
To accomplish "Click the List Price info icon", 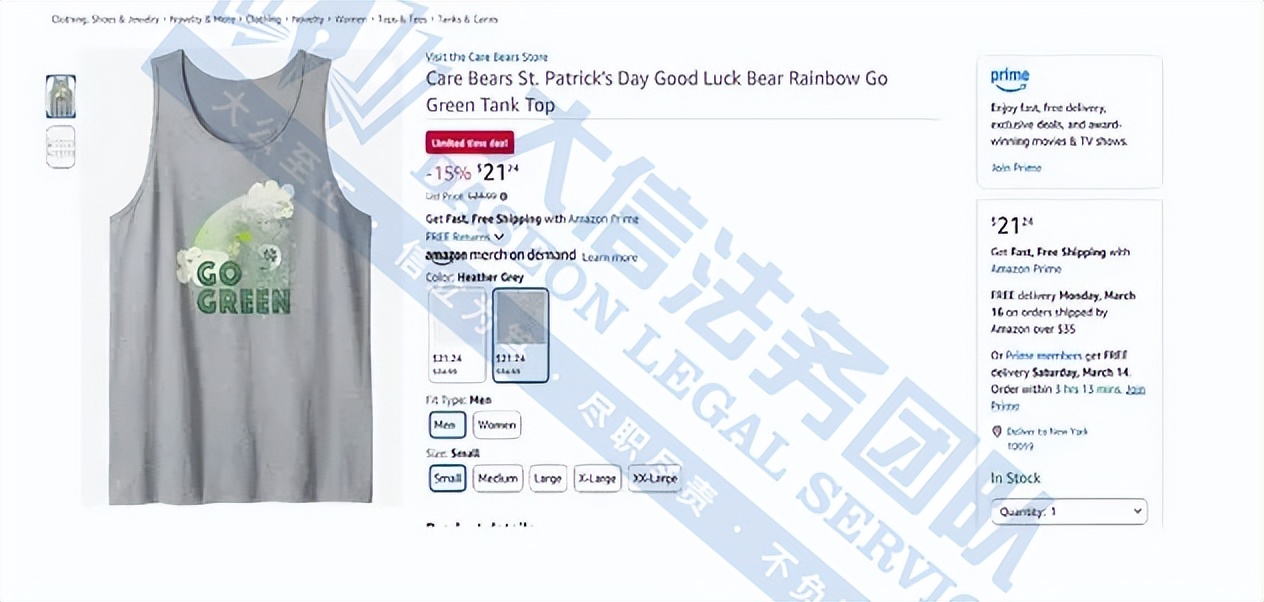I will tap(504, 197).
